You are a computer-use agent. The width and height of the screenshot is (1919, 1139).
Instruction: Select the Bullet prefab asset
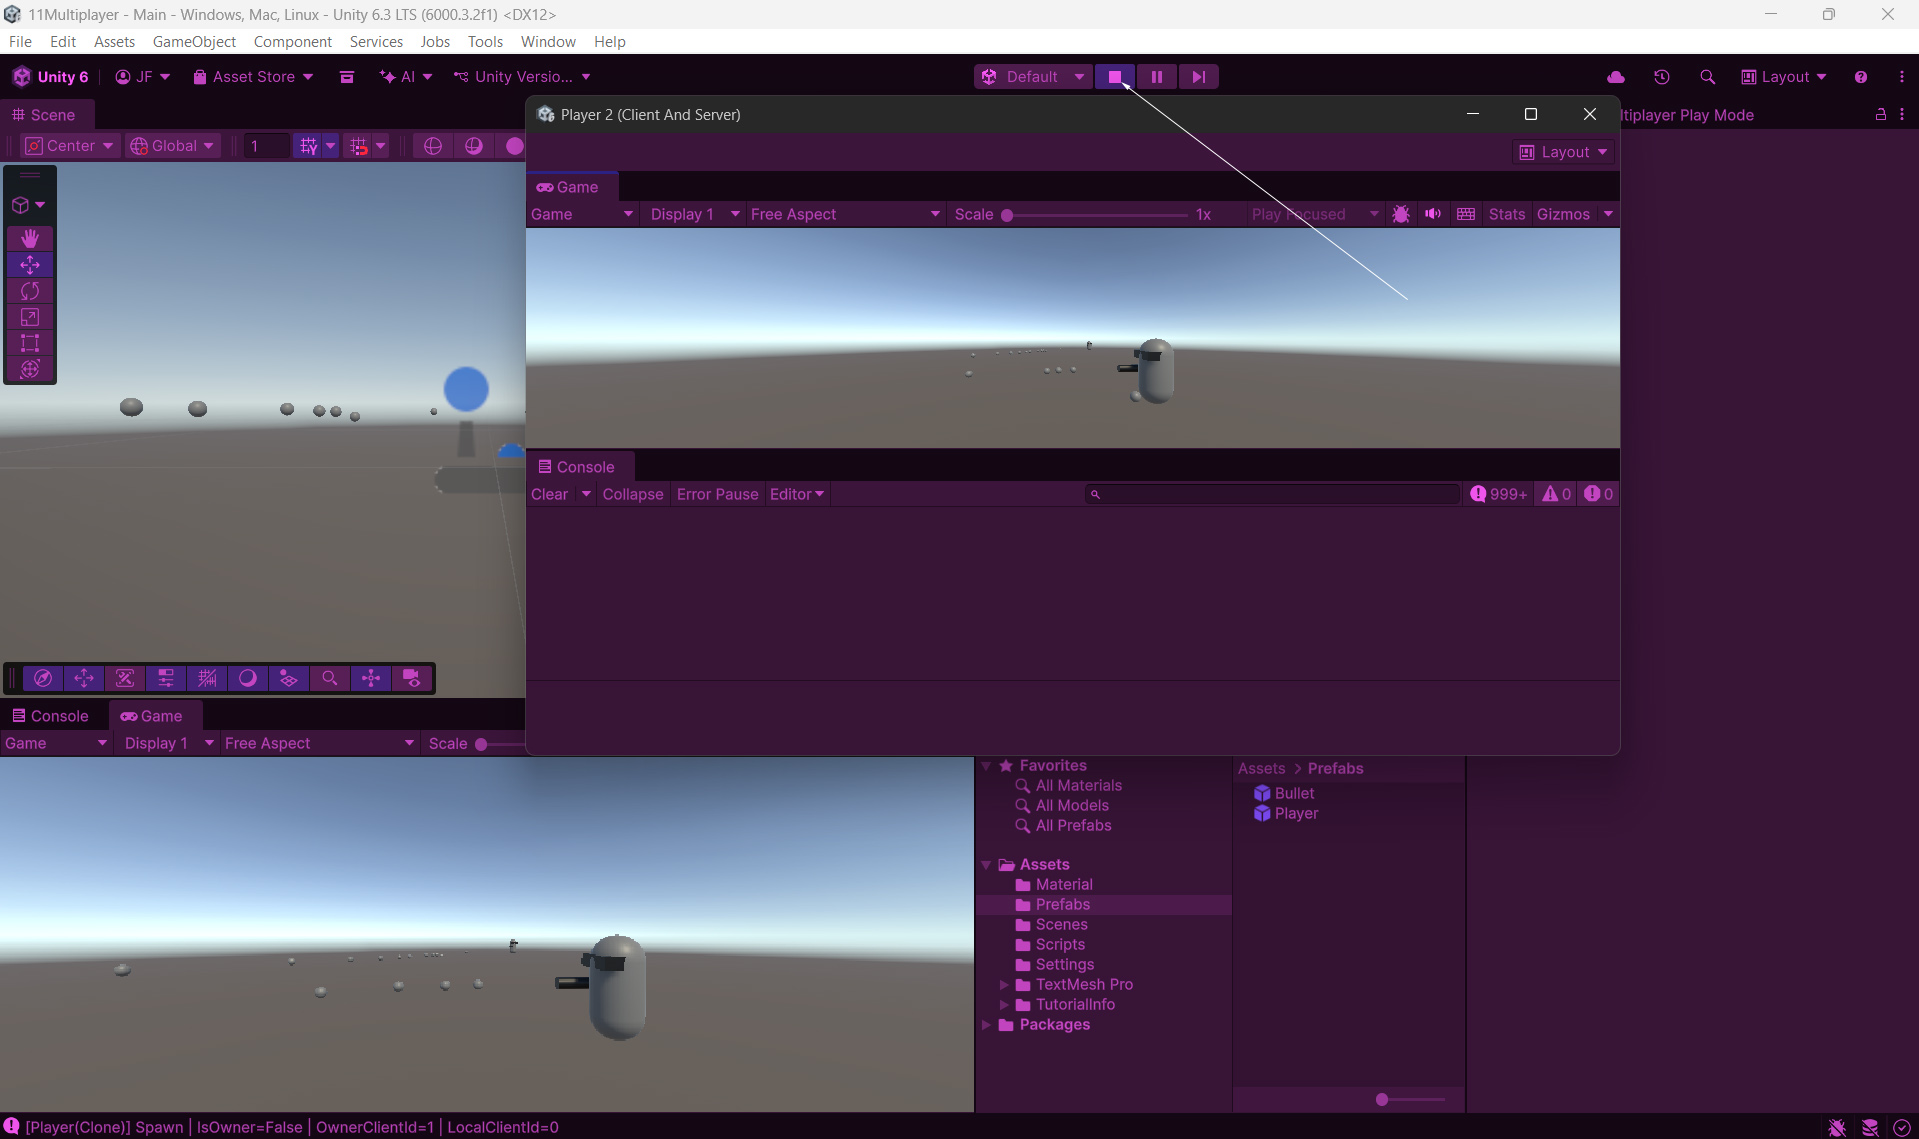click(1293, 793)
